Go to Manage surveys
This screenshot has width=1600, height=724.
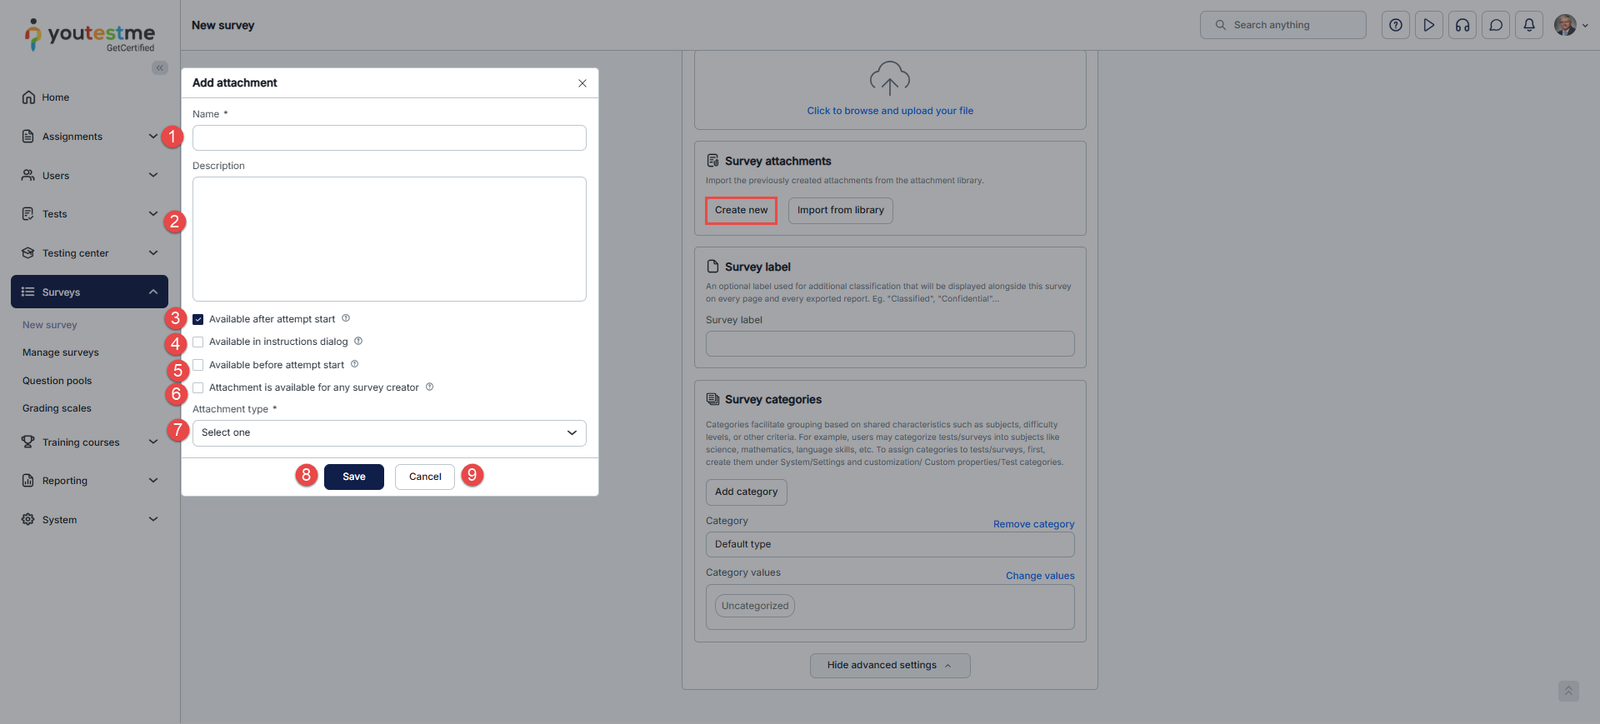click(x=61, y=353)
